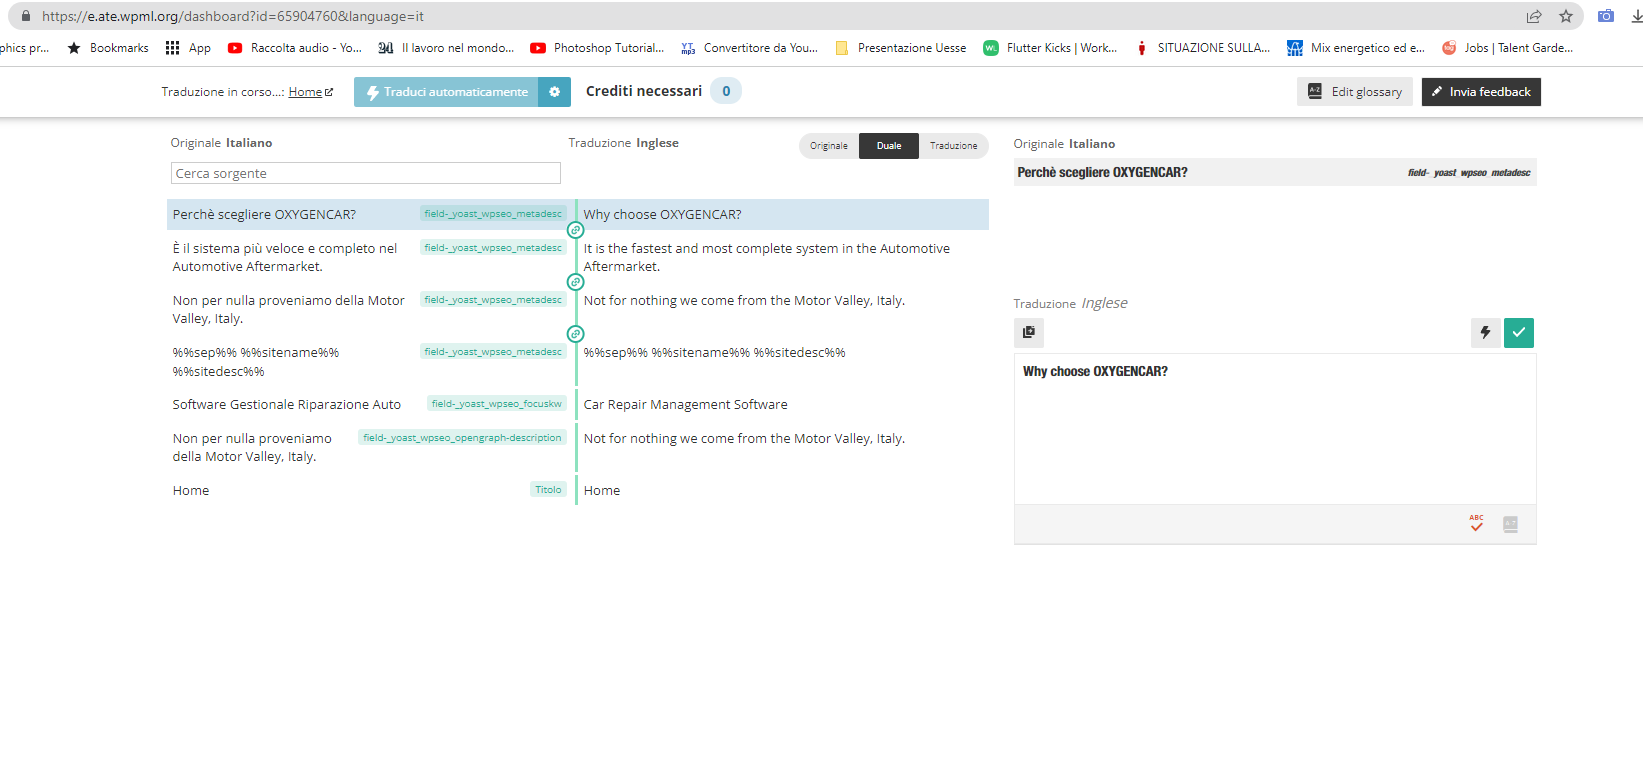This screenshot has height=767, width=1643.
Task: Switch to Originale view mode
Action: 829,146
